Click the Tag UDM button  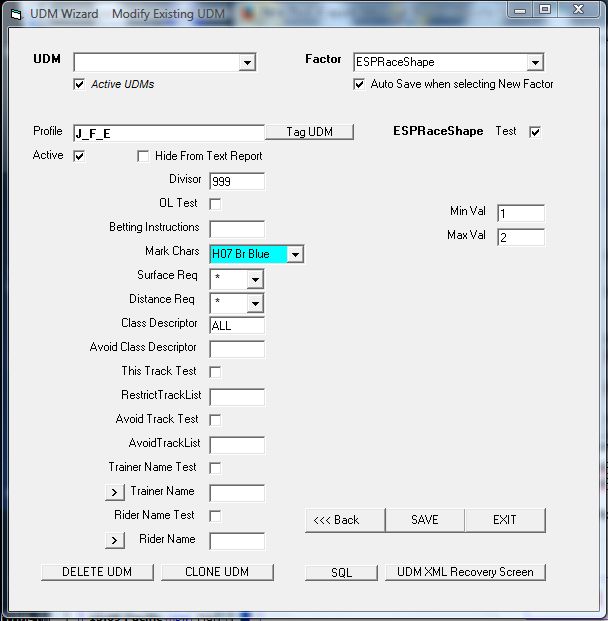coord(309,132)
